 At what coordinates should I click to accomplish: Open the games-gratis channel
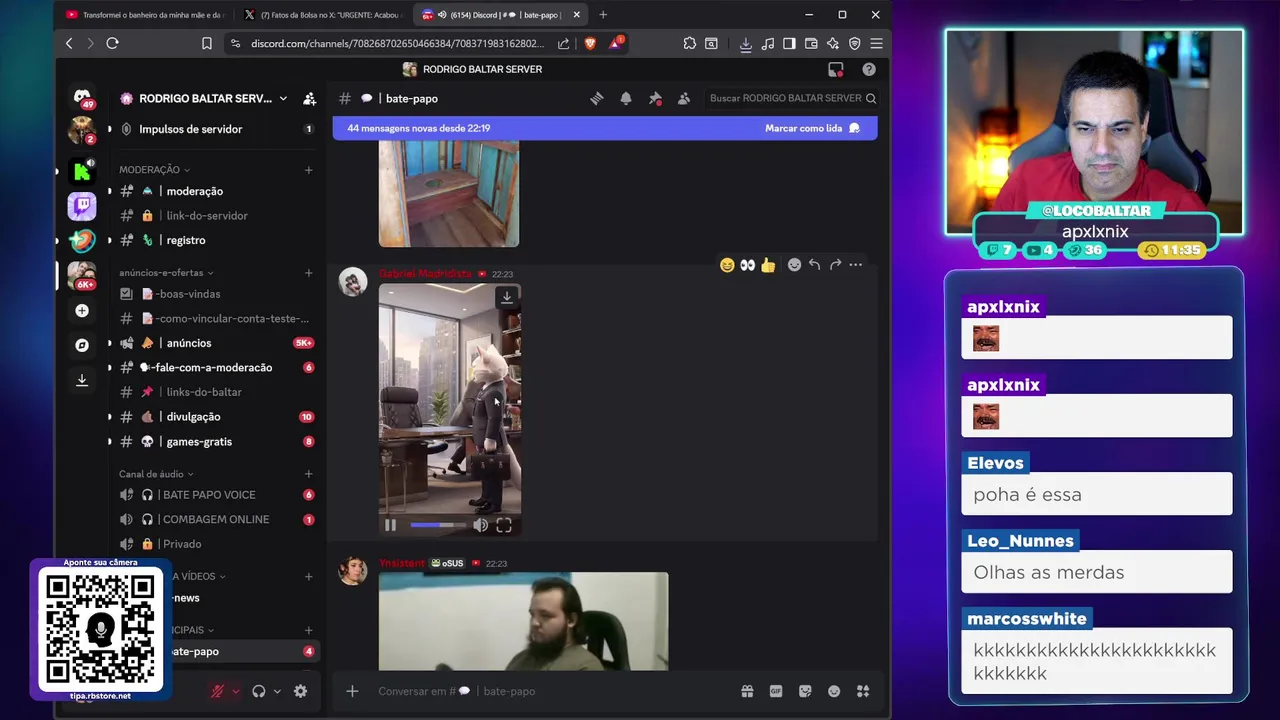pyautogui.click(x=216, y=441)
